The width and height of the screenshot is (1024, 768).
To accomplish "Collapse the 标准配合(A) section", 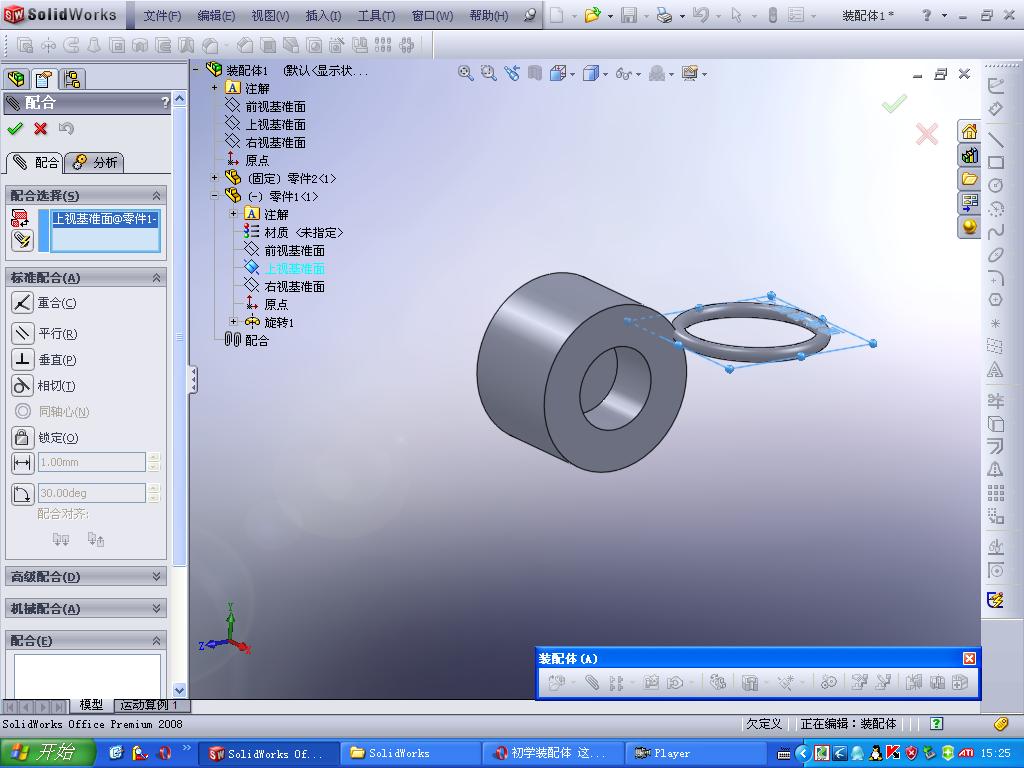I will click(x=156, y=278).
